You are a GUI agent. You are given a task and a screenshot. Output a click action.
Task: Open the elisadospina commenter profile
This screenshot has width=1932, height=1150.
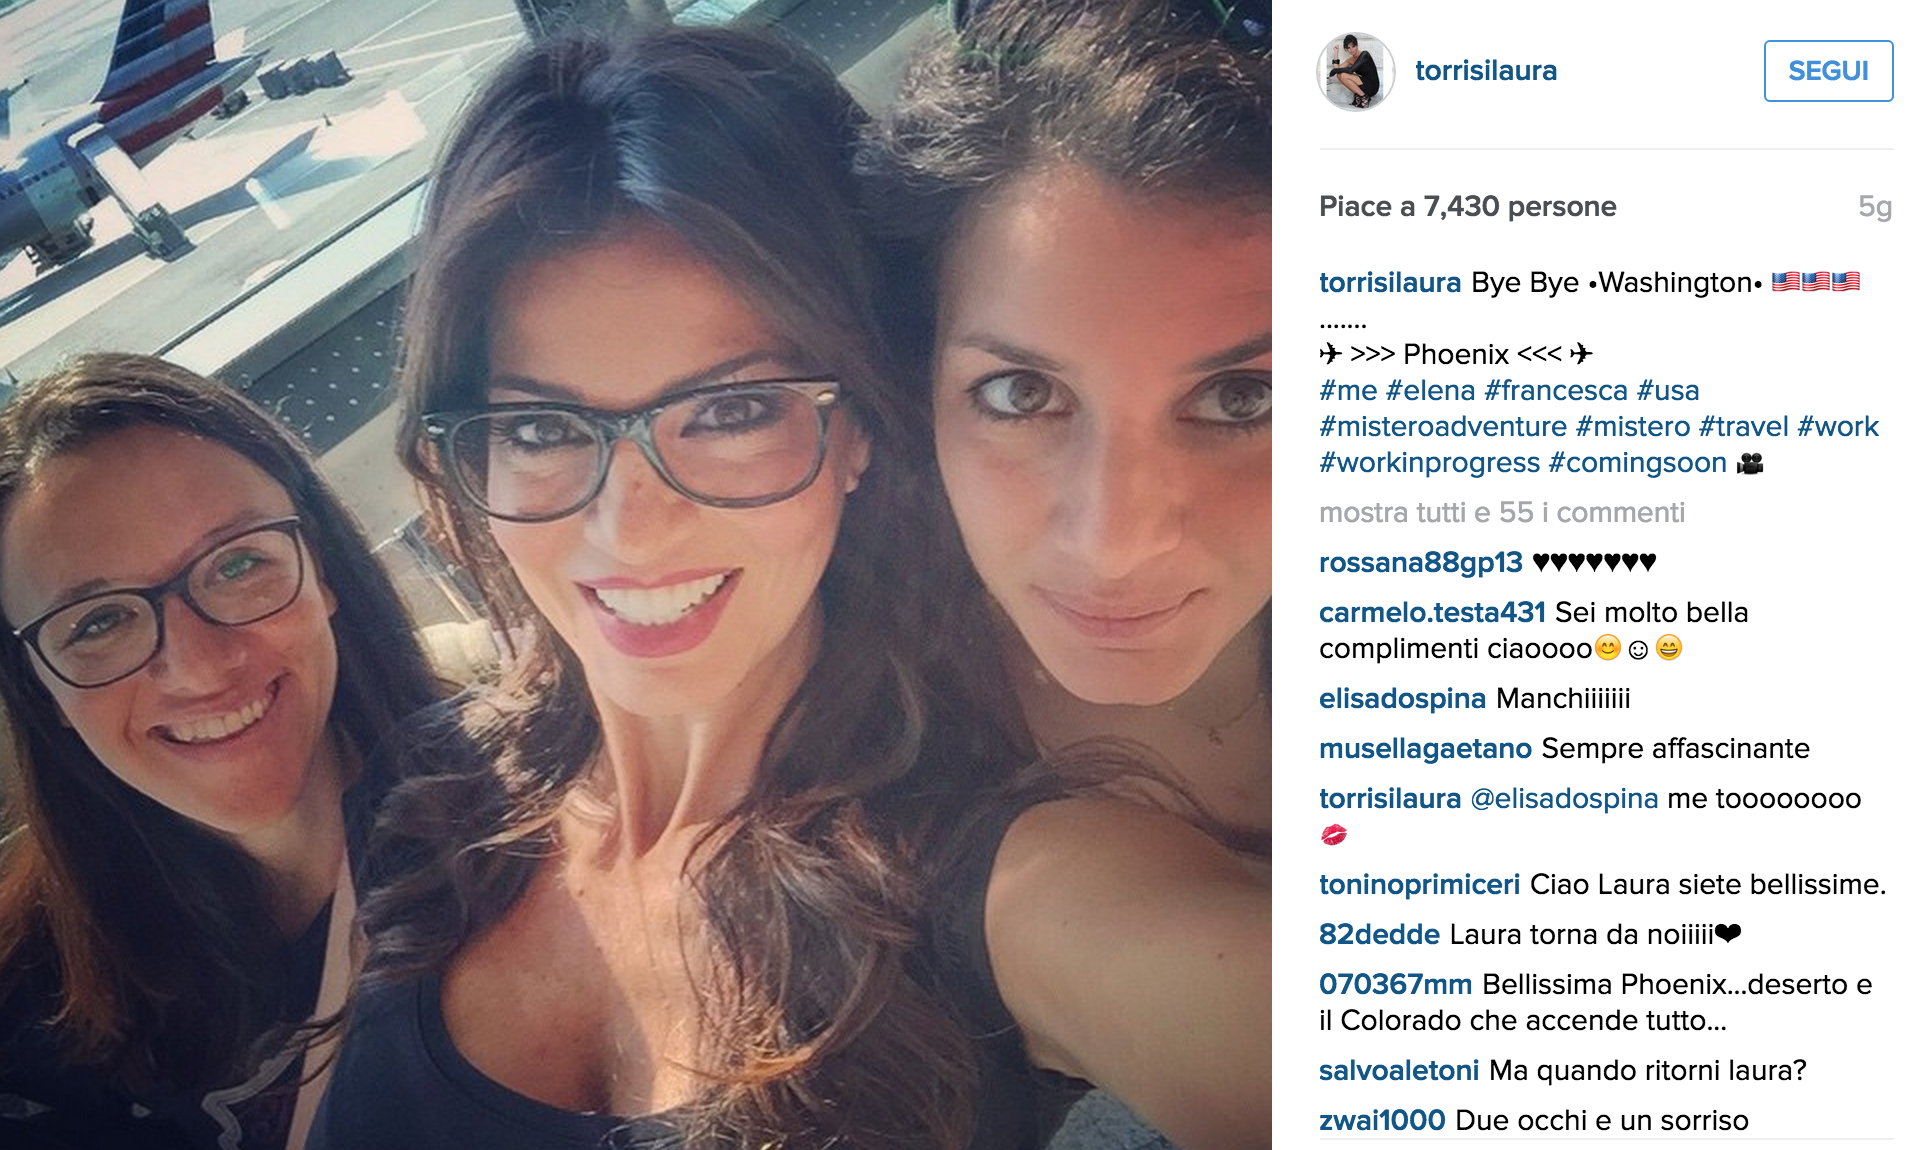pos(1402,699)
